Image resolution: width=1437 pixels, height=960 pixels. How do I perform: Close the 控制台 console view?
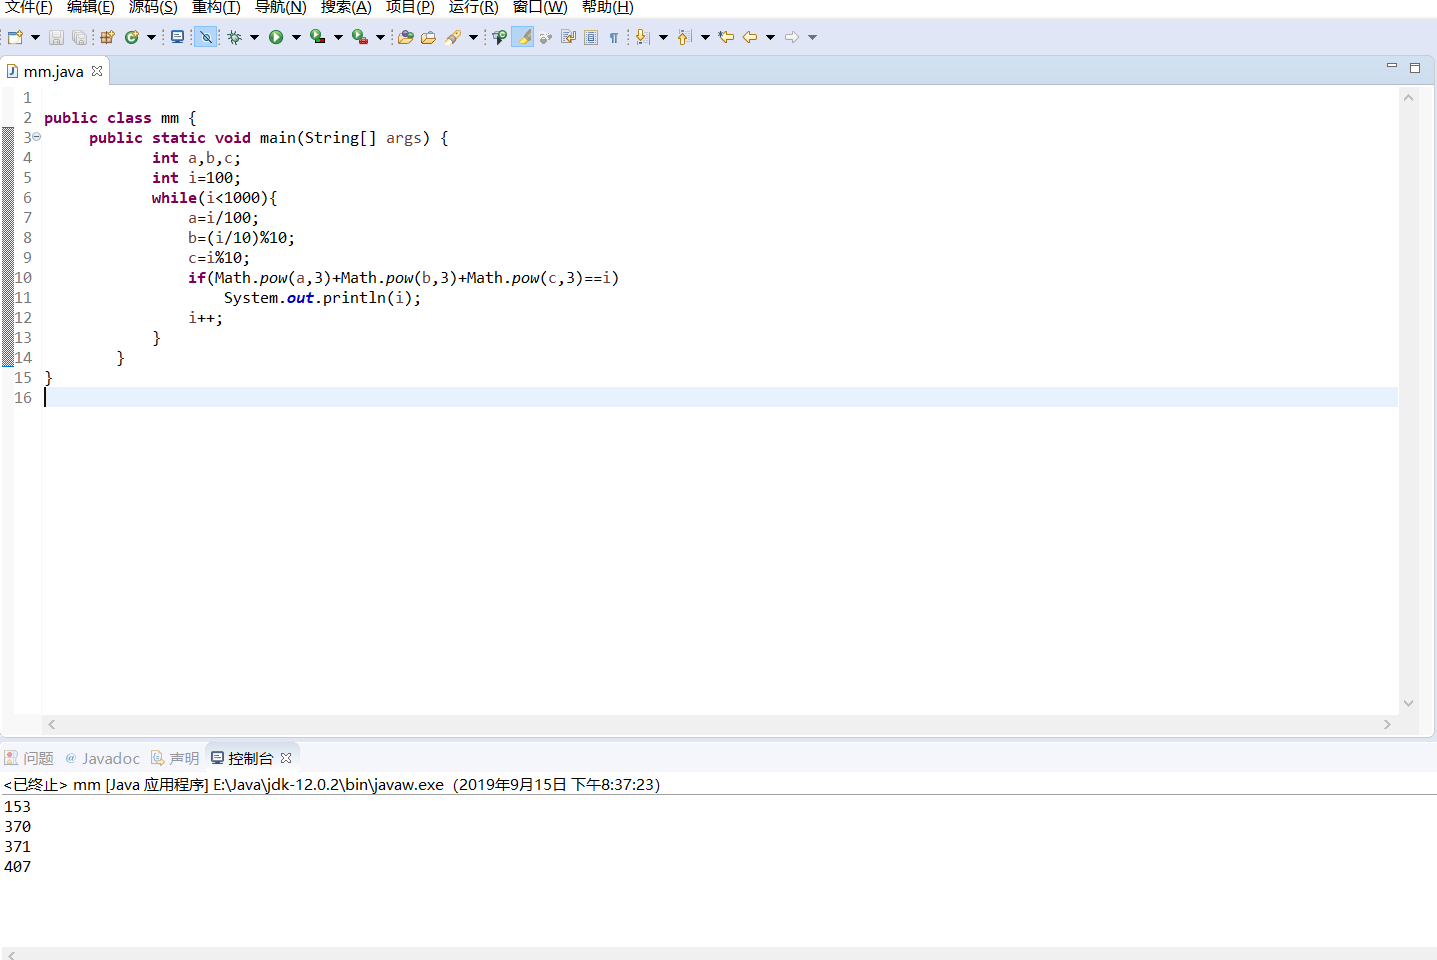click(x=286, y=758)
